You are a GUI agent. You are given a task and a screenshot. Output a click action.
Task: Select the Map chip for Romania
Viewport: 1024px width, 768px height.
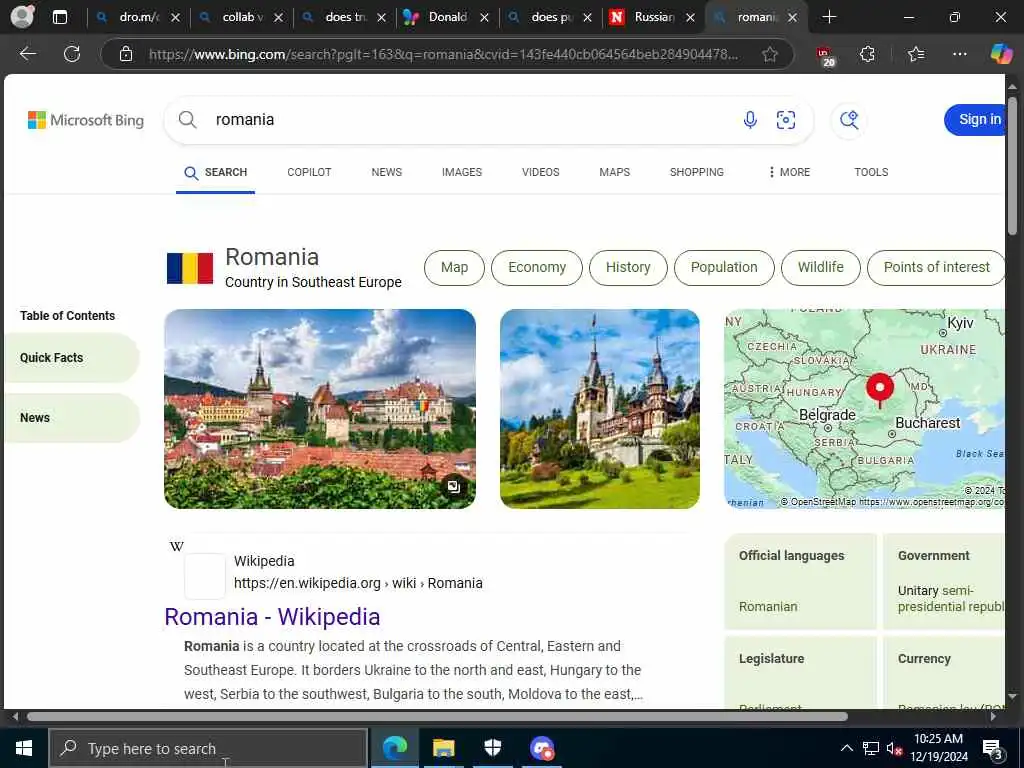coord(455,268)
